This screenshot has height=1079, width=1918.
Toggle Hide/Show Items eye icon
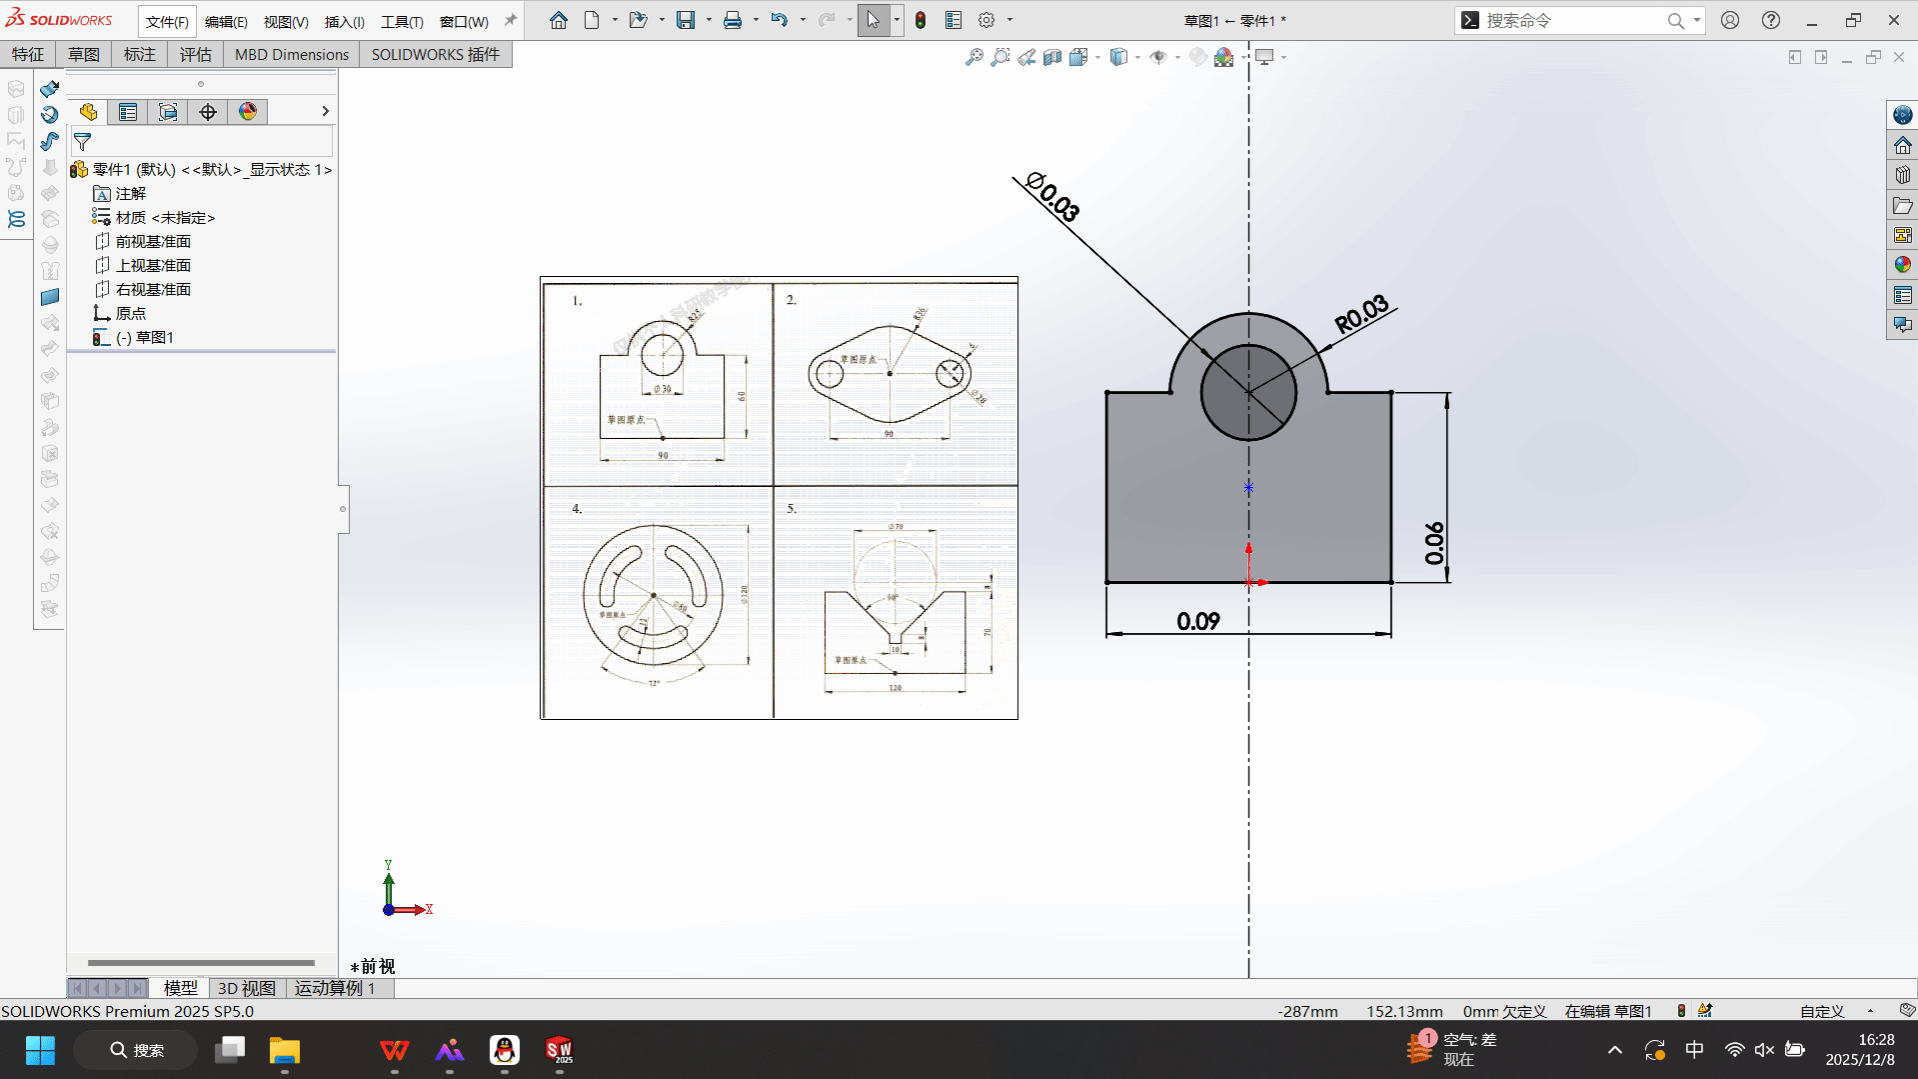pyautogui.click(x=1158, y=58)
